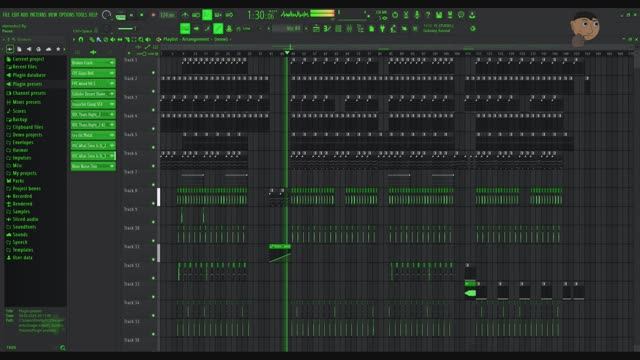Select the Delete tool in playlist
This screenshot has height=360, width=640.
click(x=106, y=40)
